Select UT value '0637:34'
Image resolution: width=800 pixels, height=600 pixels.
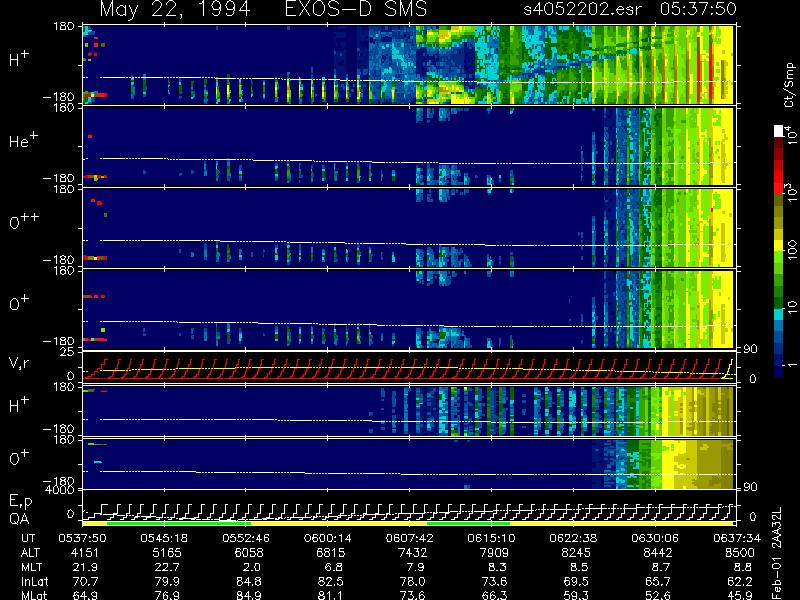tap(737, 538)
